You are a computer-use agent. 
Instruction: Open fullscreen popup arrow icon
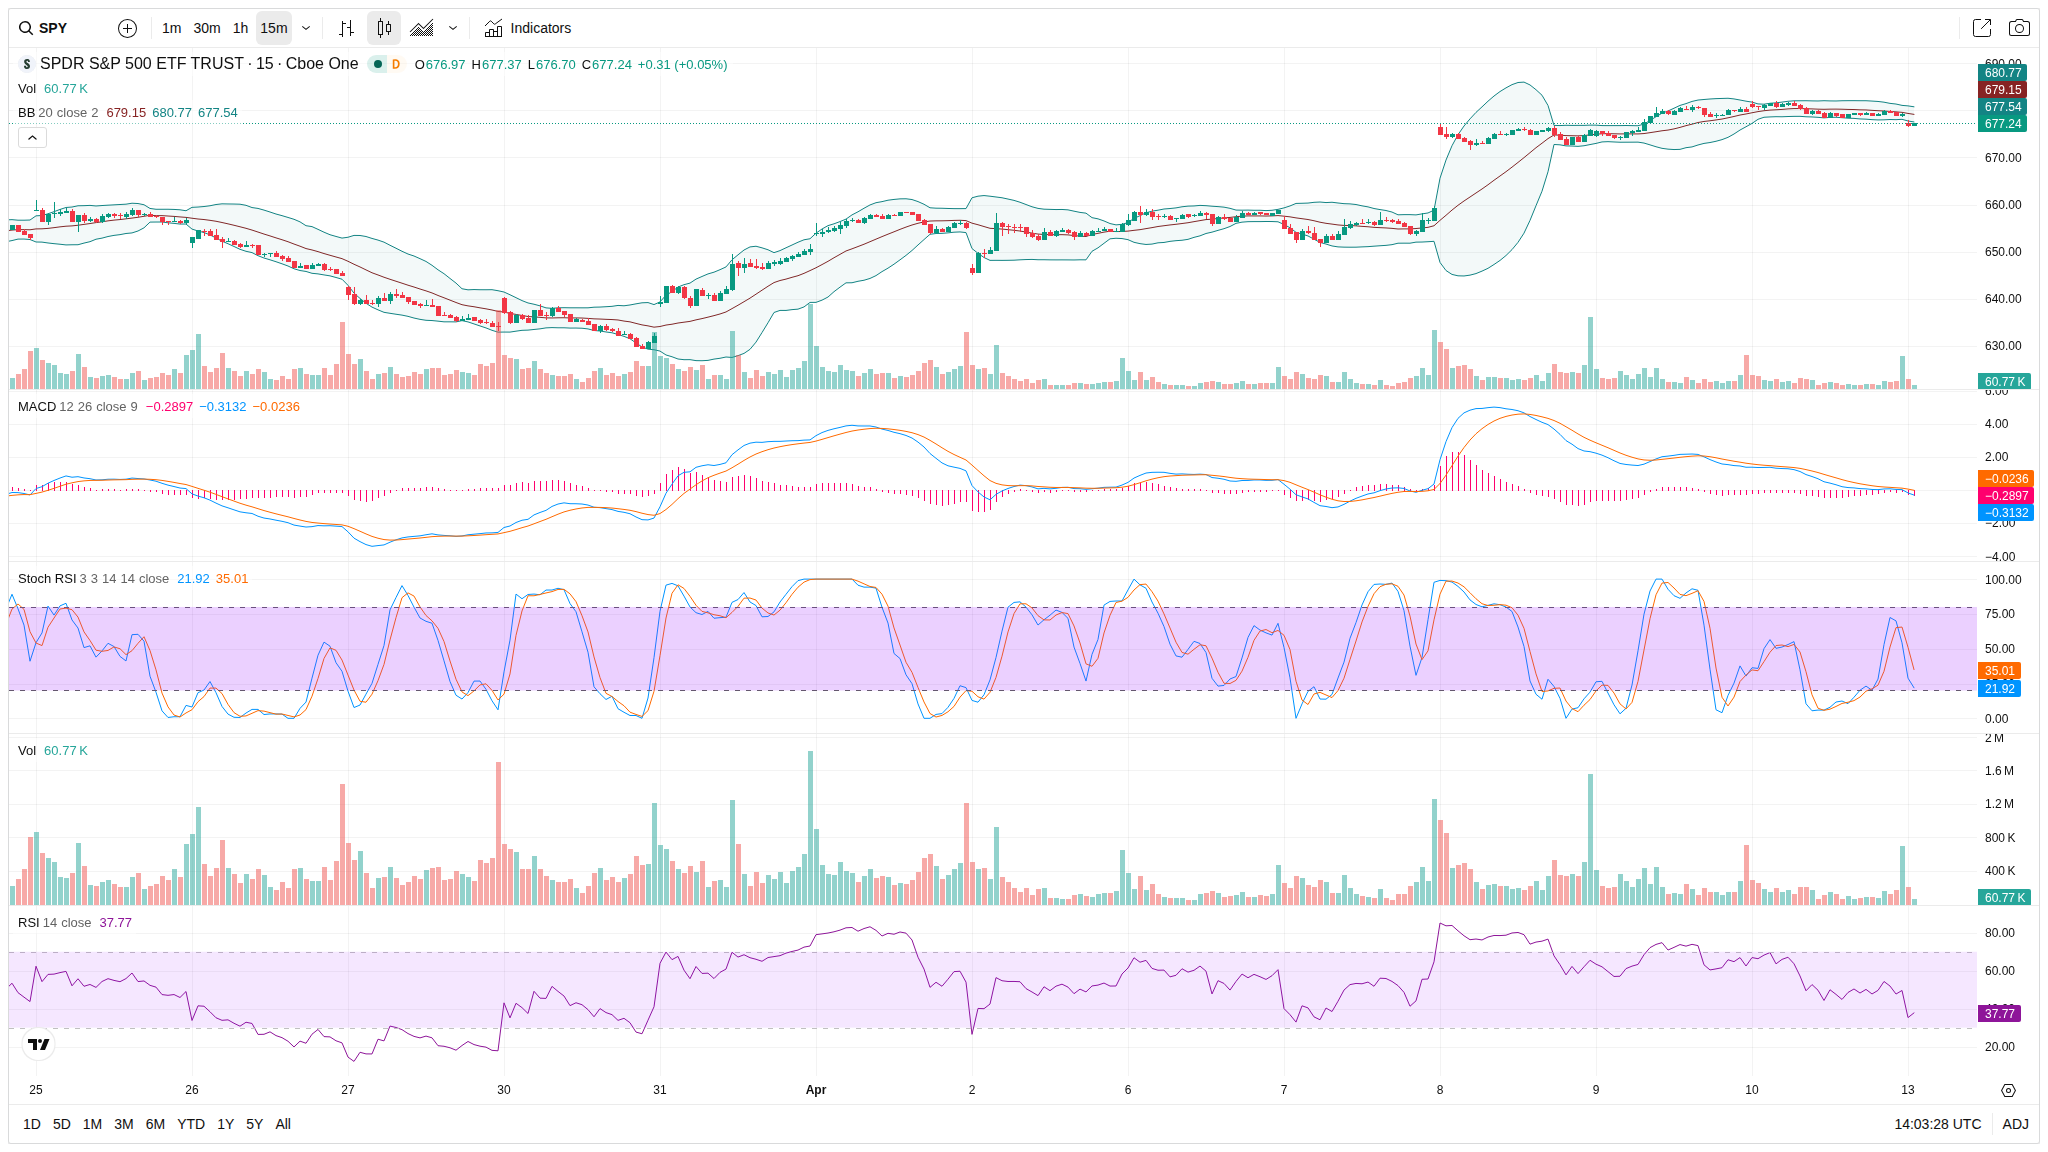tap(1981, 28)
